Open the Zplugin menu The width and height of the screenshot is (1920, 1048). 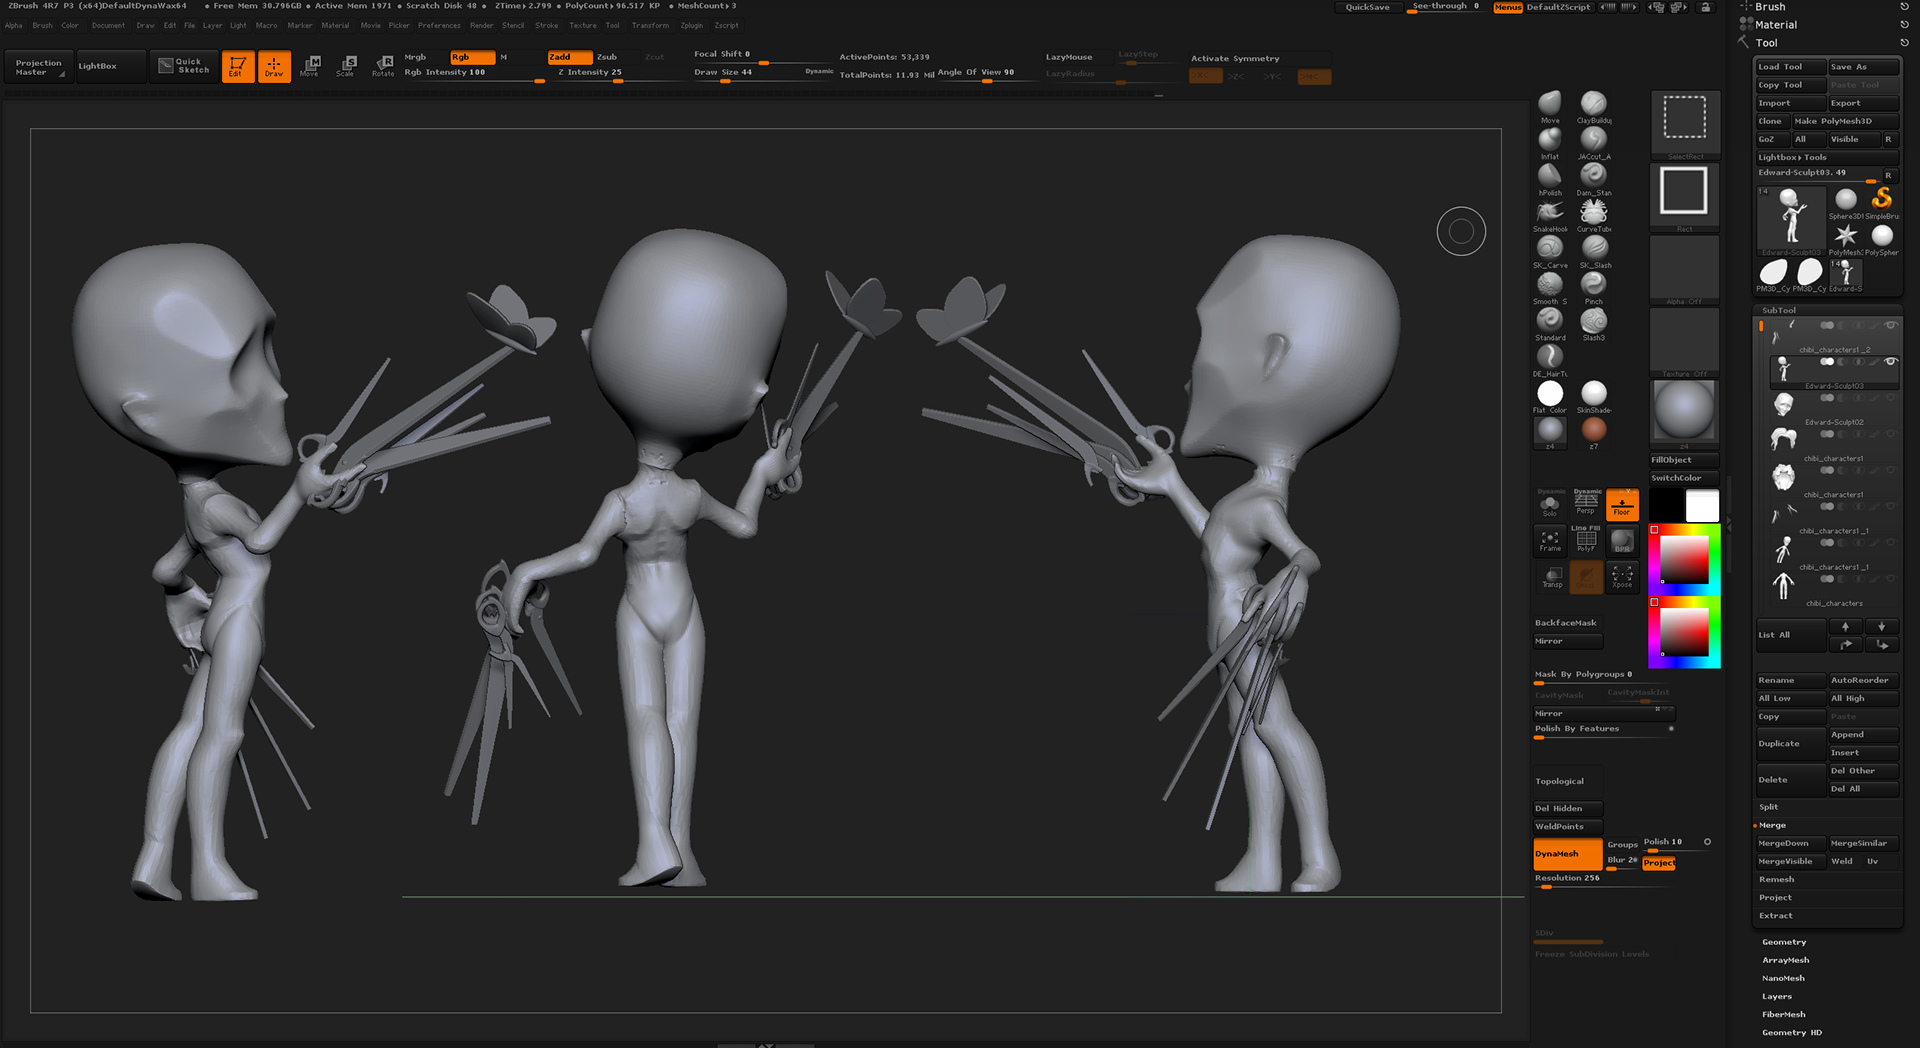pos(691,25)
